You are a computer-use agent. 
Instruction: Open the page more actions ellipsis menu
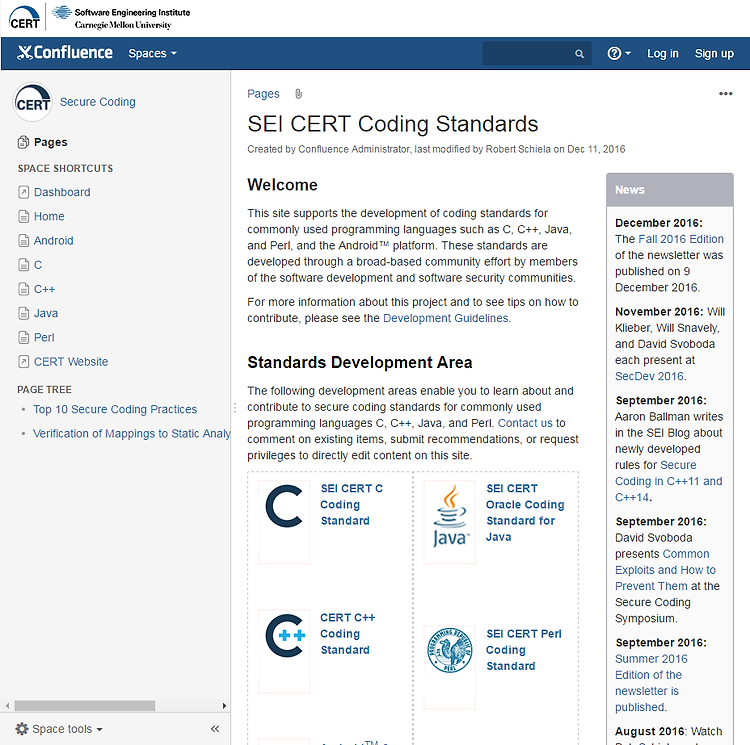coord(725,94)
